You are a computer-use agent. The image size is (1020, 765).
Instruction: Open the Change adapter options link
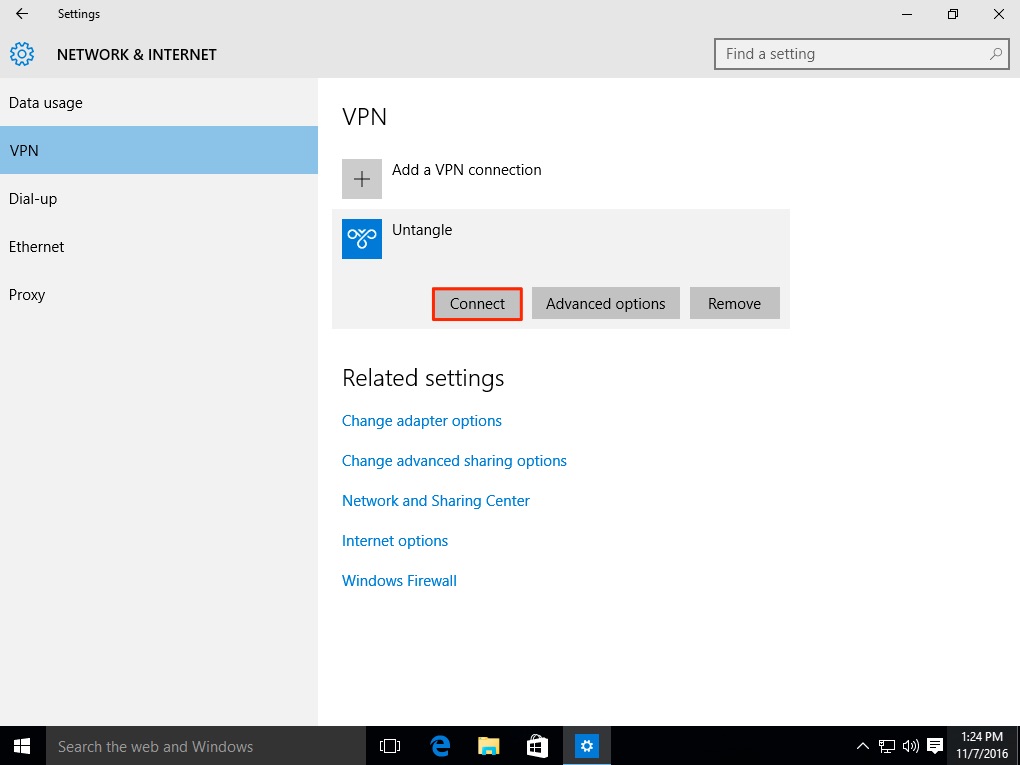421,421
